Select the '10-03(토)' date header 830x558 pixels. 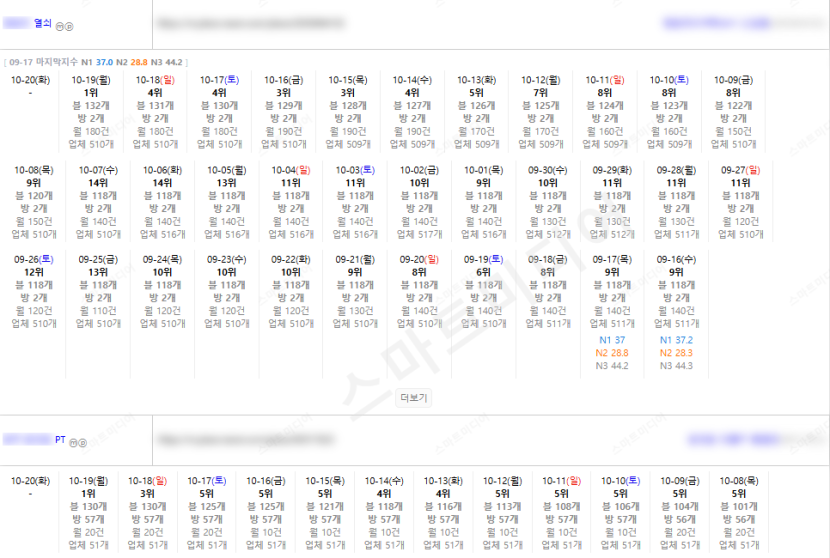pos(355,170)
